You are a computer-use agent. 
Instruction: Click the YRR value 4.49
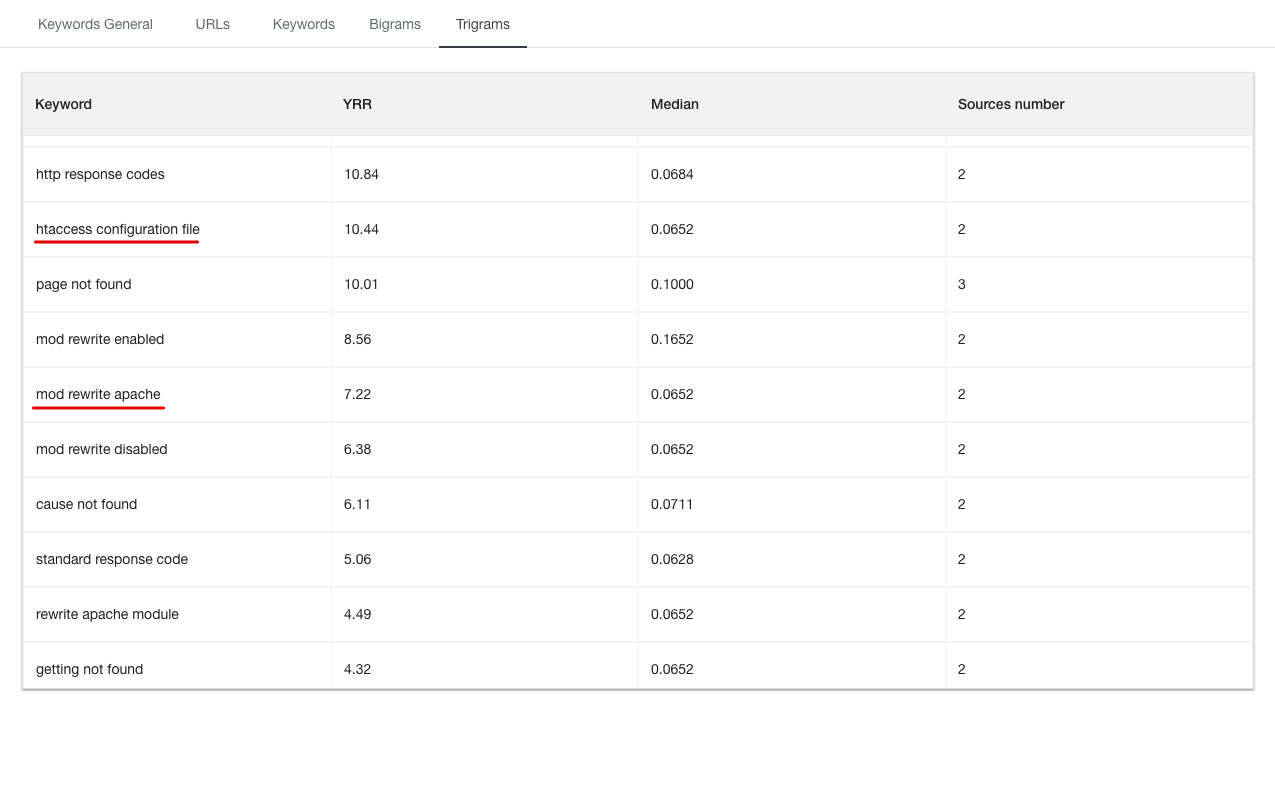click(x=358, y=614)
